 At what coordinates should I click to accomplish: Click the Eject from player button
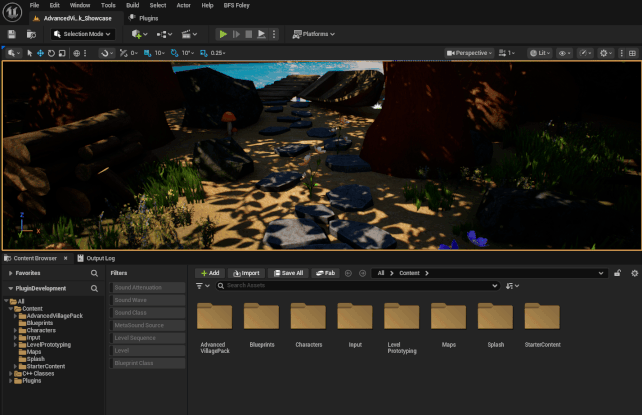click(x=261, y=34)
